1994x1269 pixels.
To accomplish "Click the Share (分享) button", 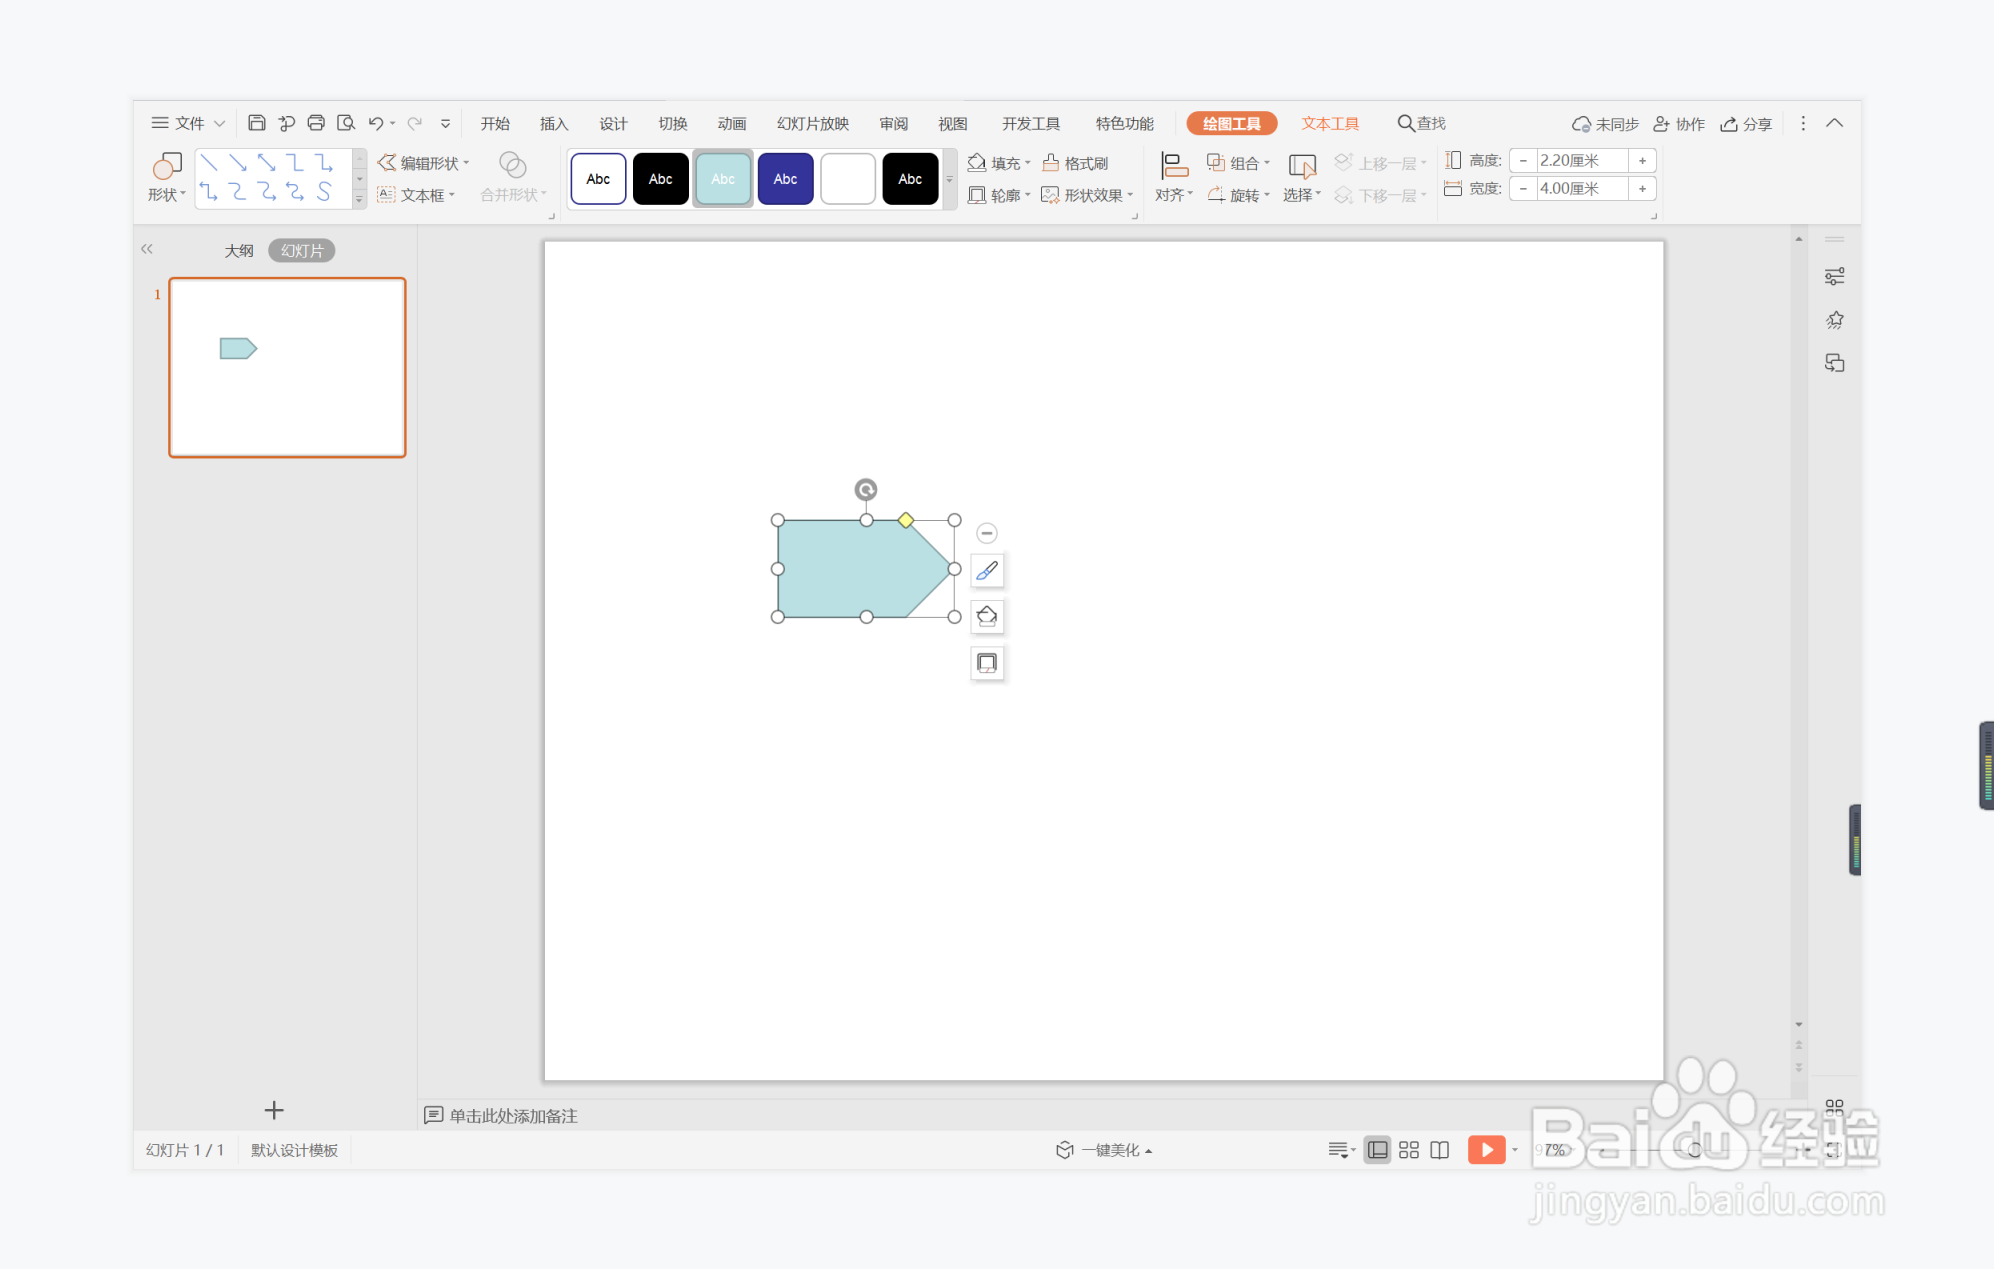I will point(1746,124).
